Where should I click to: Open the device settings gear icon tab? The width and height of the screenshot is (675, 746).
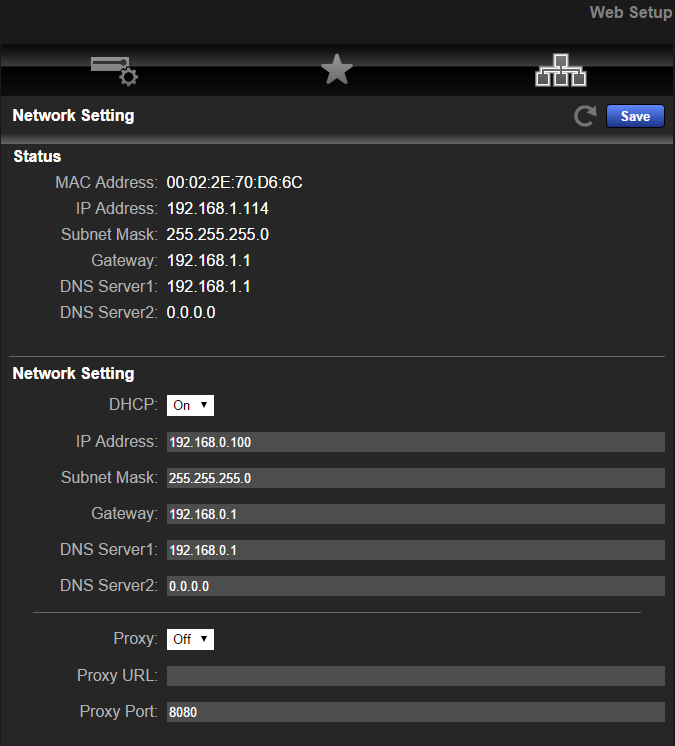(x=114, y=71)
